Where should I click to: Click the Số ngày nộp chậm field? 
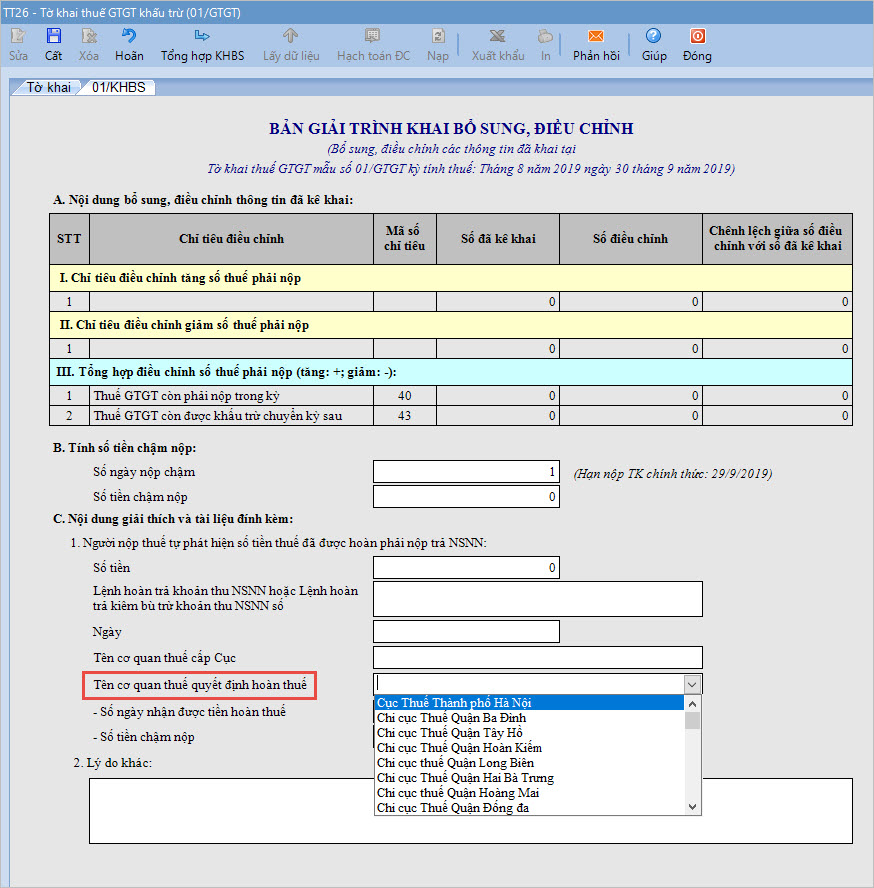click(466, 472)
